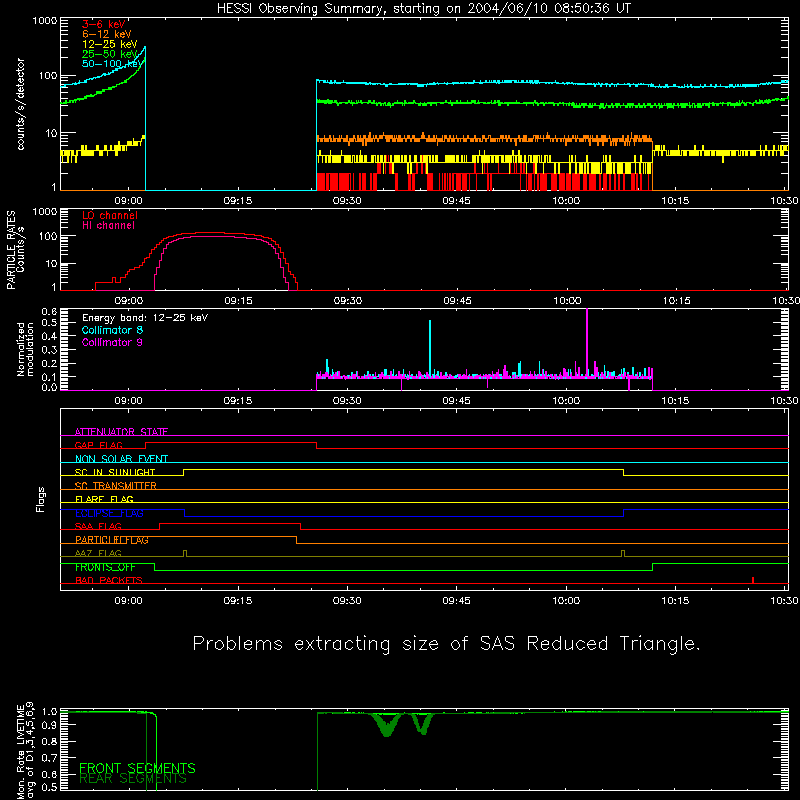Click the FLARE_FLAG label

click(x=104, y=499)
